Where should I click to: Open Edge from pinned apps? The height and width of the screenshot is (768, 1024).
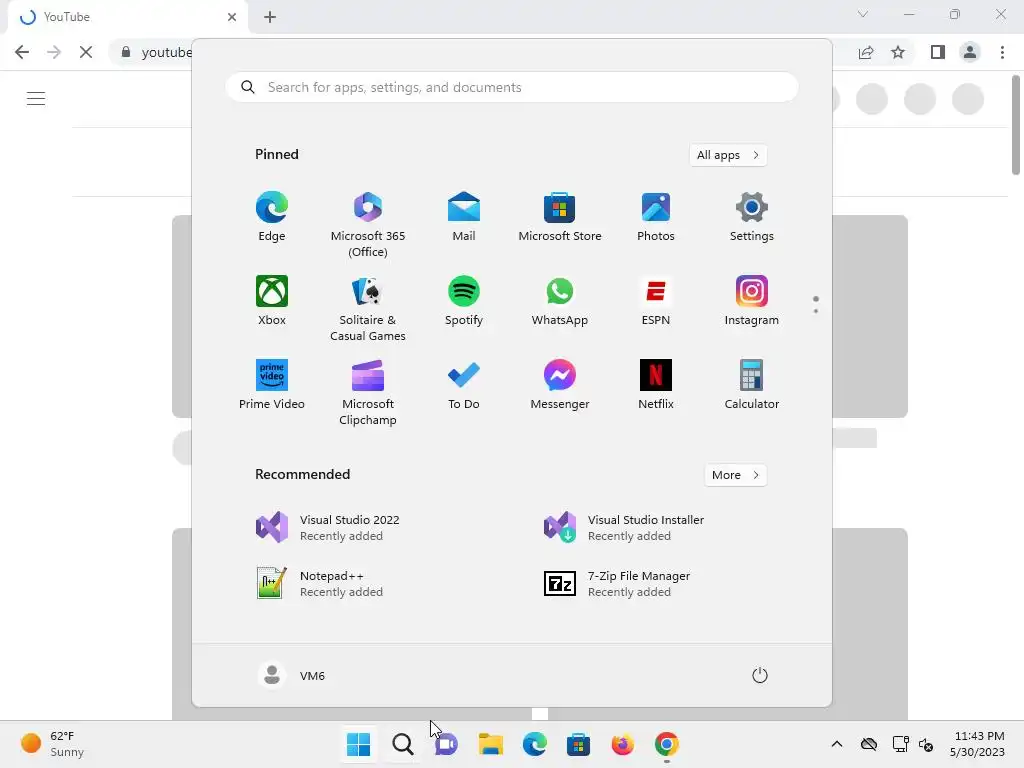point(272,217)
